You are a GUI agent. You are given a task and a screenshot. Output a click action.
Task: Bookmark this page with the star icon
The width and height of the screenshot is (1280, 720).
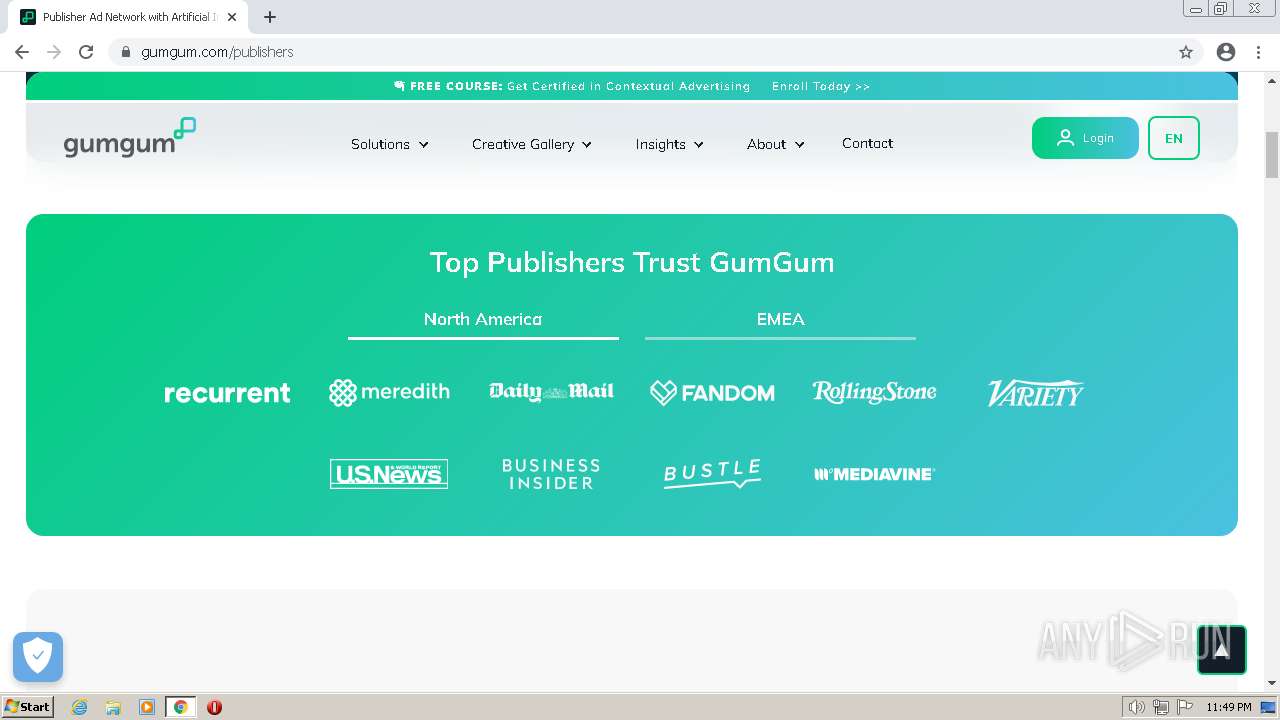tap(1186, 52)
